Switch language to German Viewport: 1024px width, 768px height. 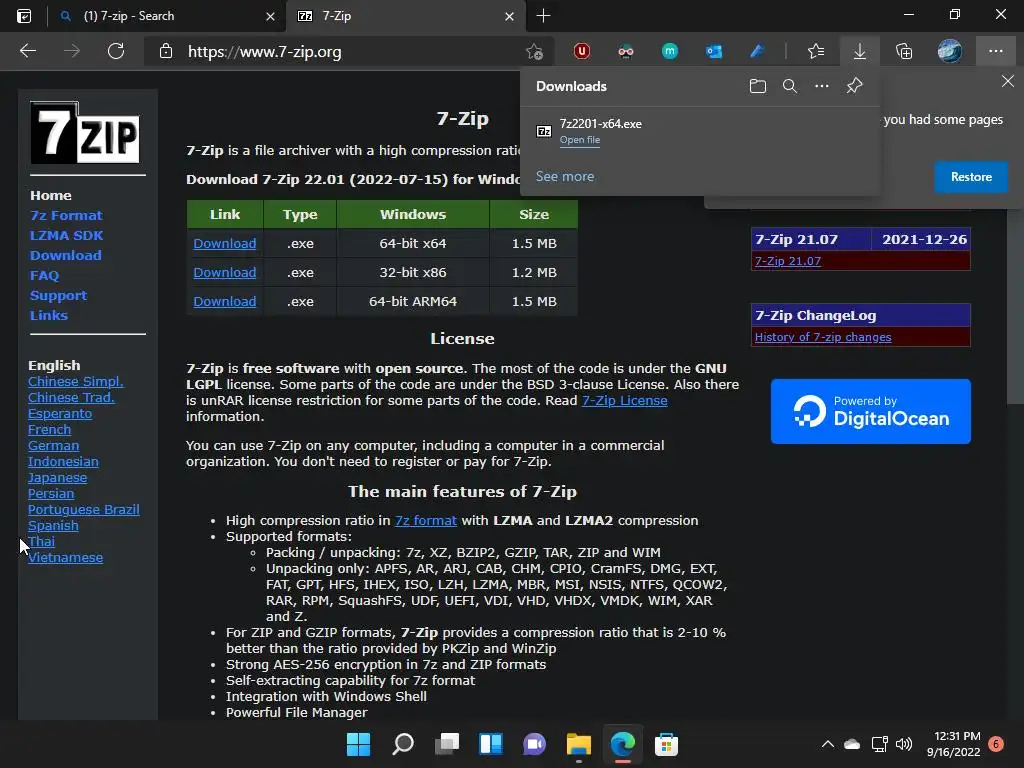(x=54, y=445)
